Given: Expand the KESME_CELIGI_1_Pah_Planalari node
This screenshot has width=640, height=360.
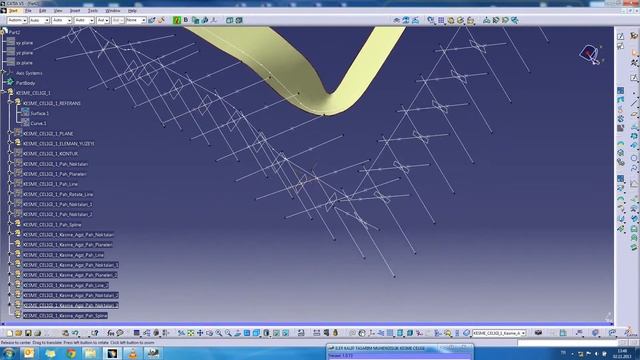Looking at the screenshot, I should pyautogui.click(x=10, y=174).
